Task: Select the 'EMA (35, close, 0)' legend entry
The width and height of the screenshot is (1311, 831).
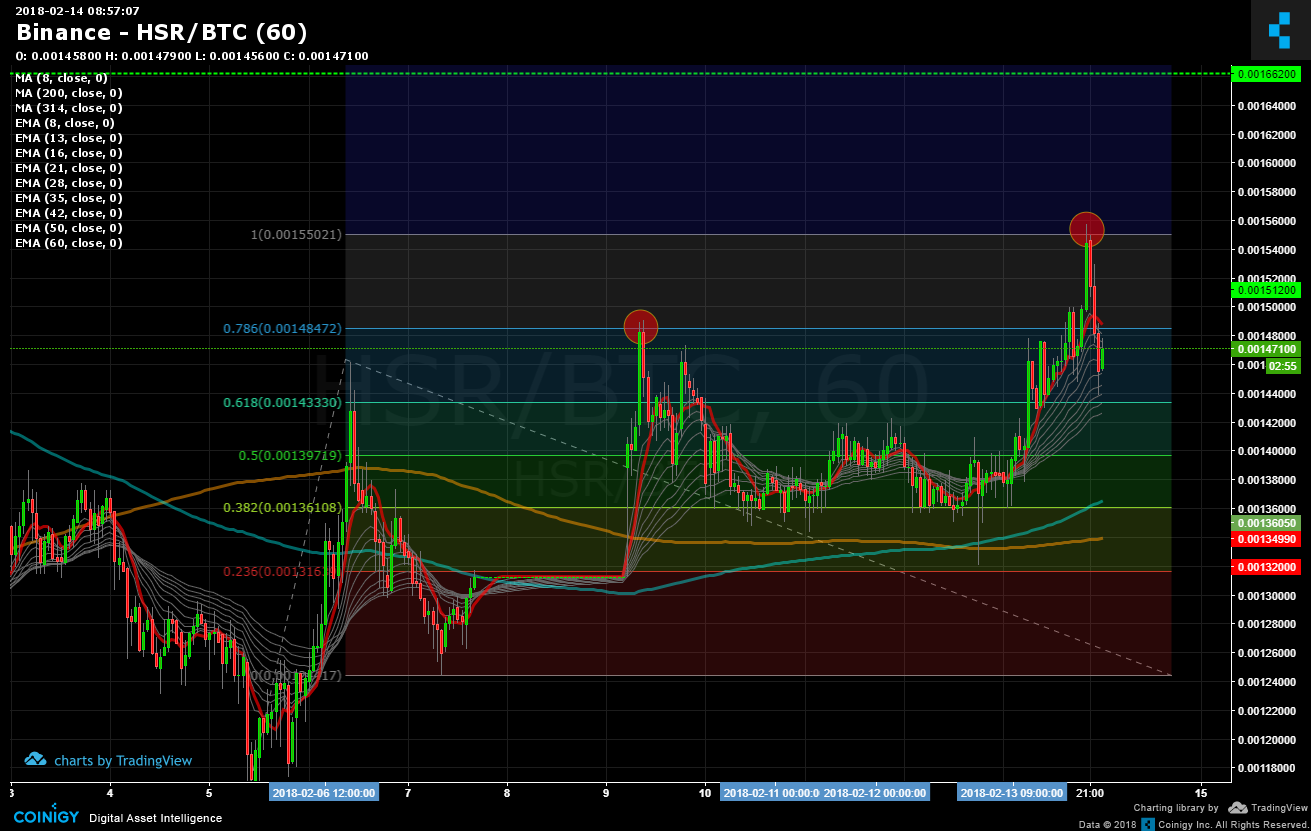Action: pos(69,197)
